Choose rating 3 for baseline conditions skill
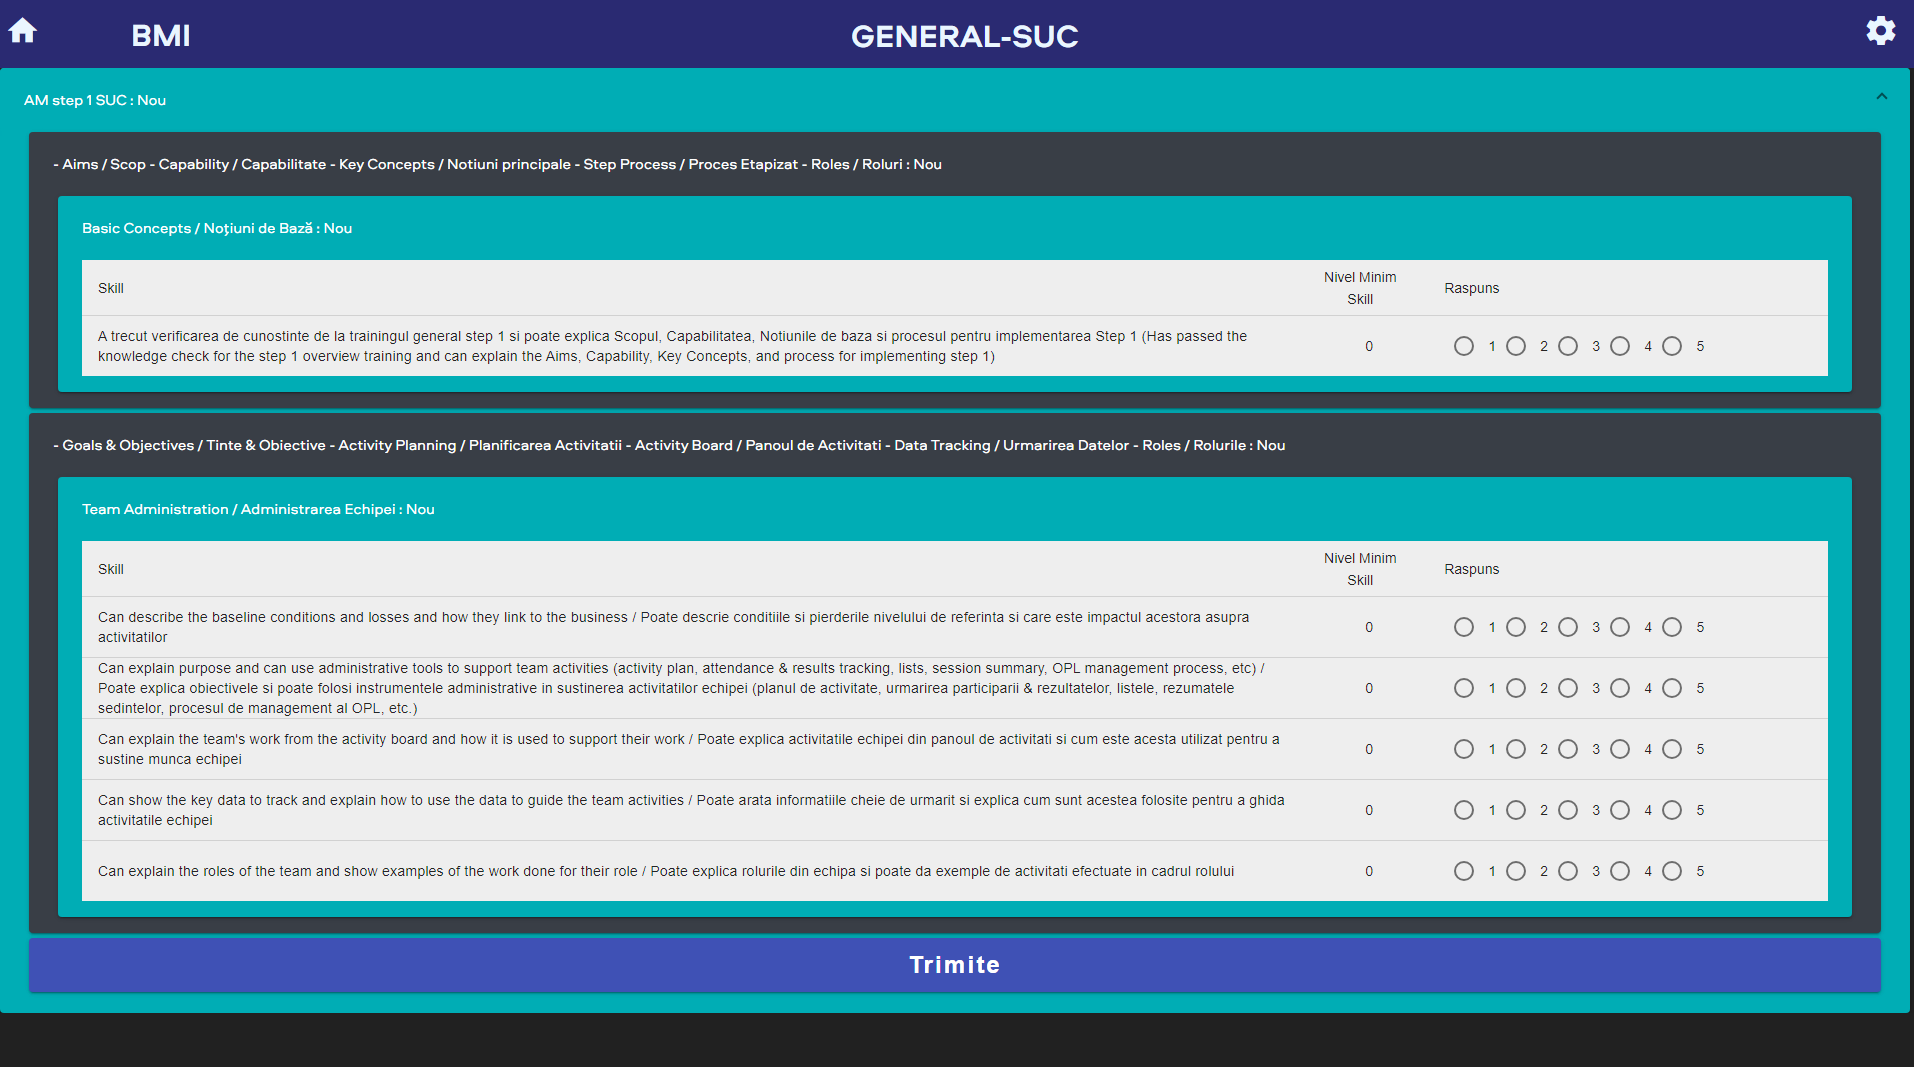Viewport: 1914px width, 1067px height. [x=1568, y=627]
